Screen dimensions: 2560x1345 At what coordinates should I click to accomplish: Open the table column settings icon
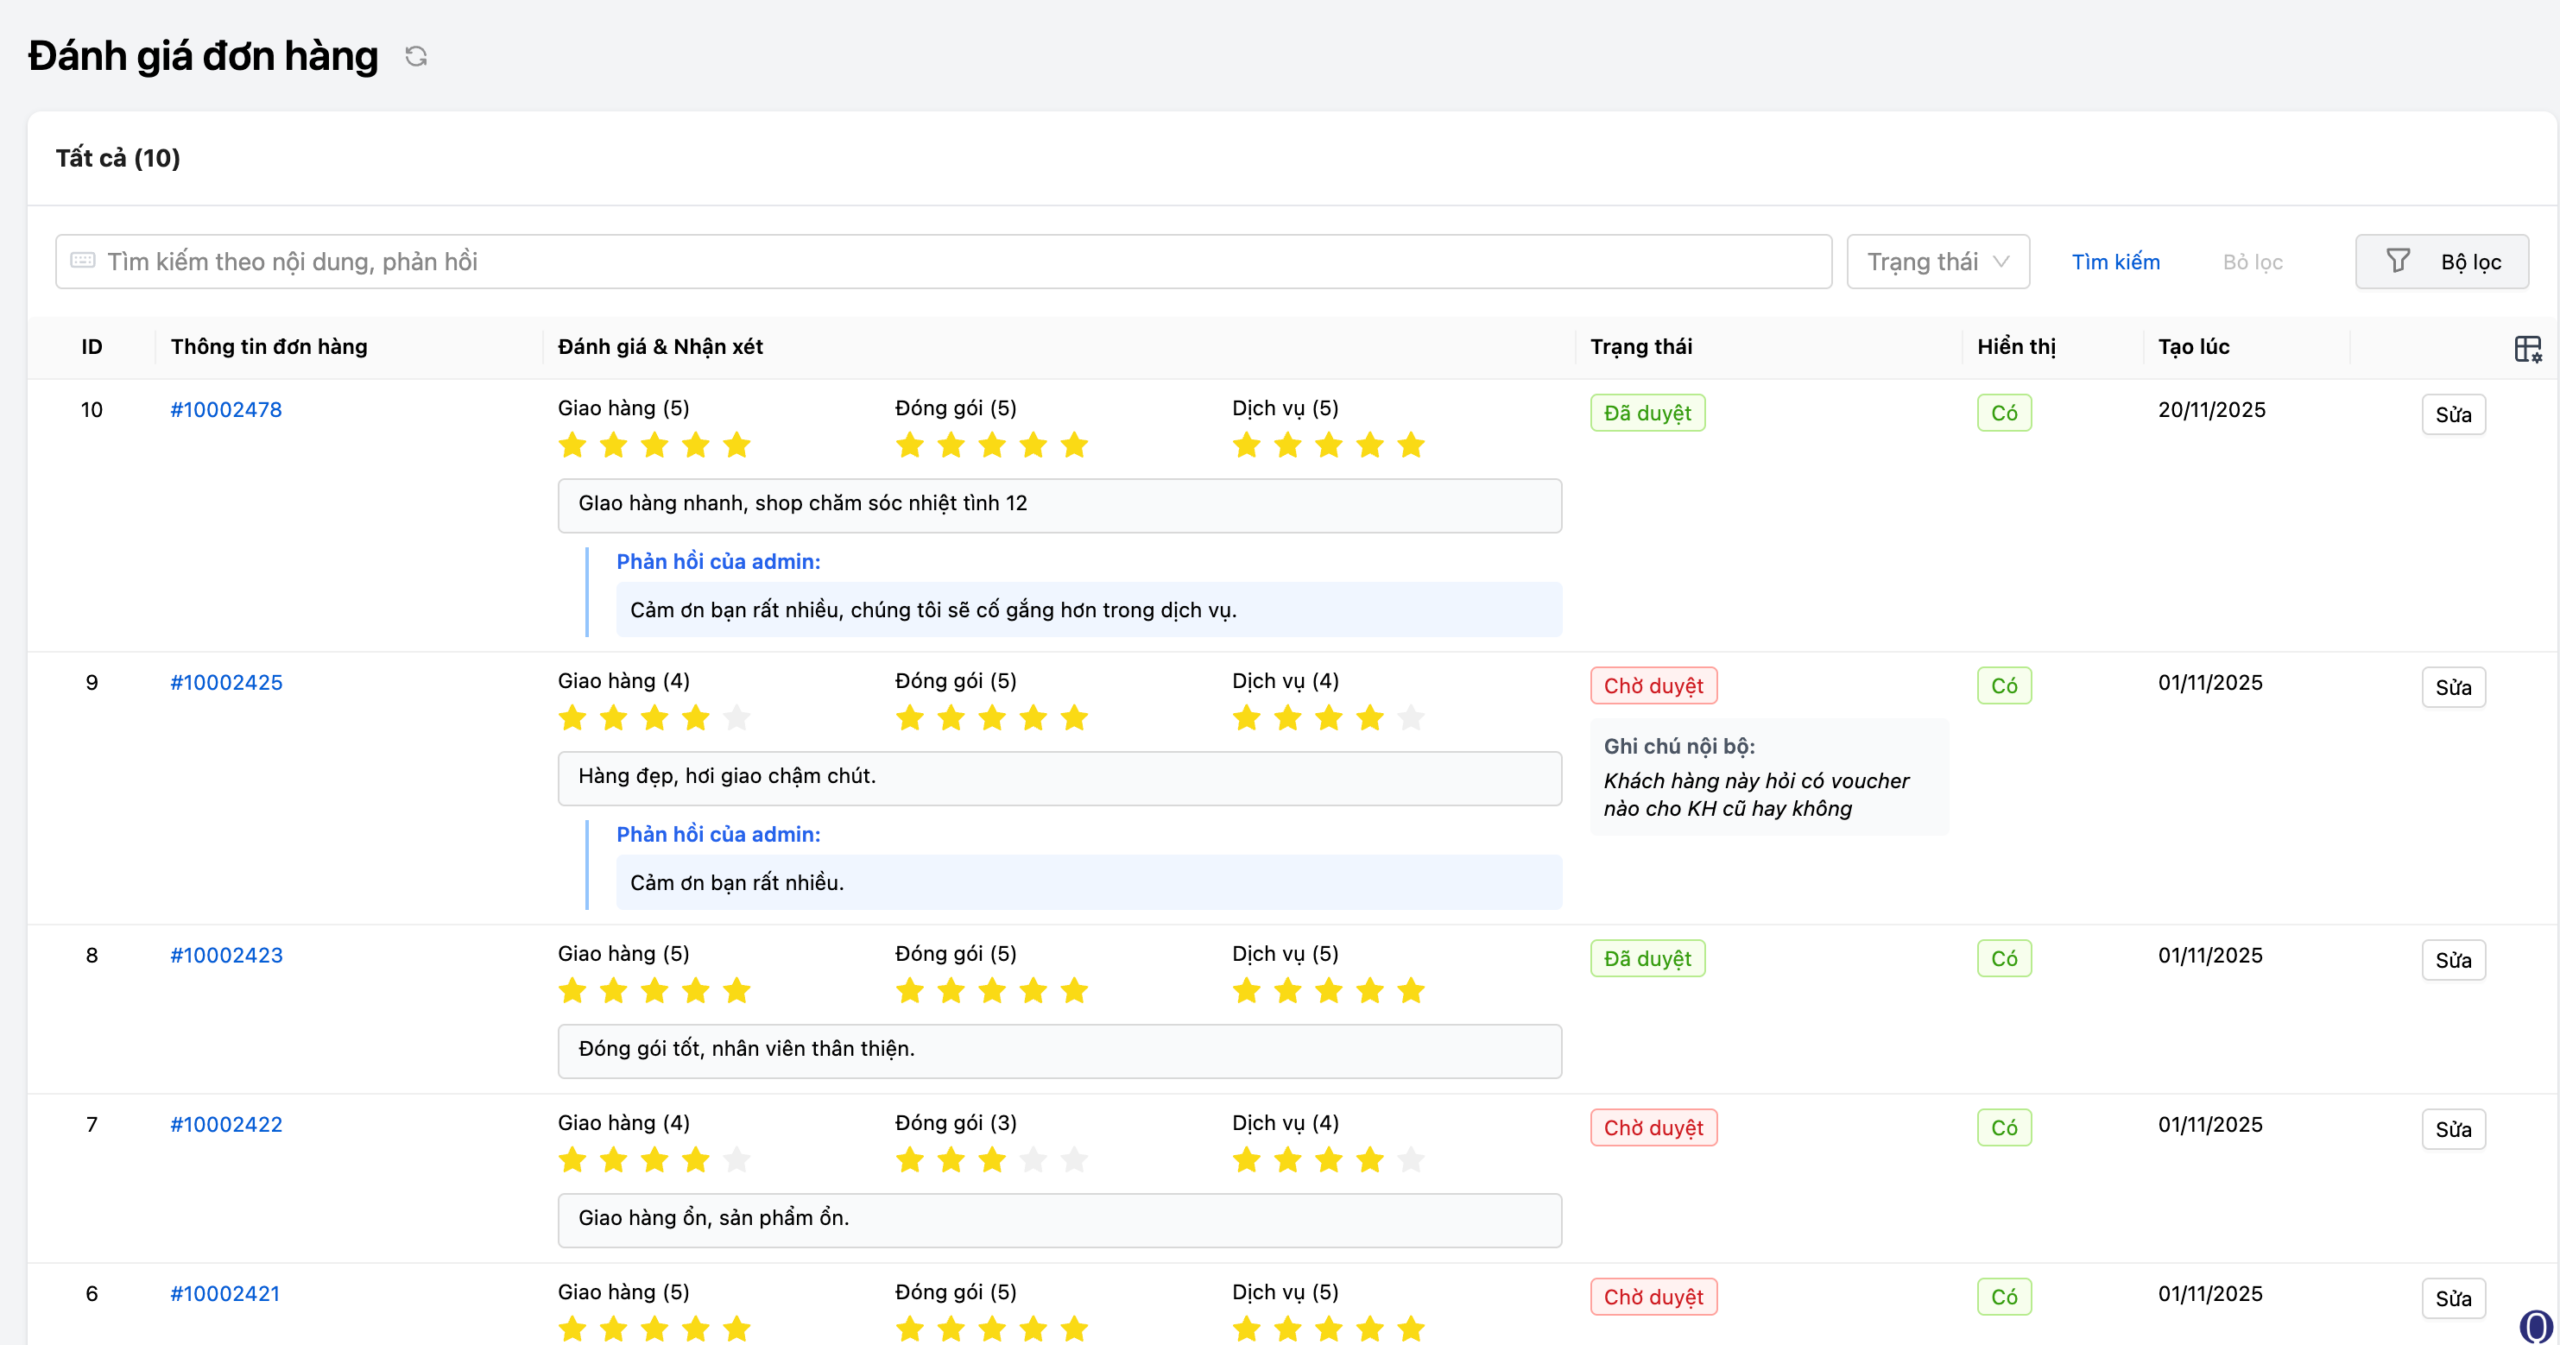coord(2527,348)
